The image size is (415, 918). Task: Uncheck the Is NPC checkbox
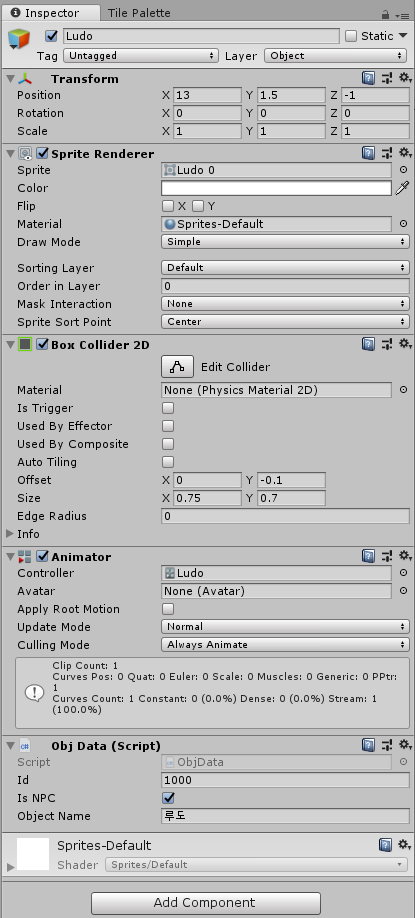[x=168, y=798]
